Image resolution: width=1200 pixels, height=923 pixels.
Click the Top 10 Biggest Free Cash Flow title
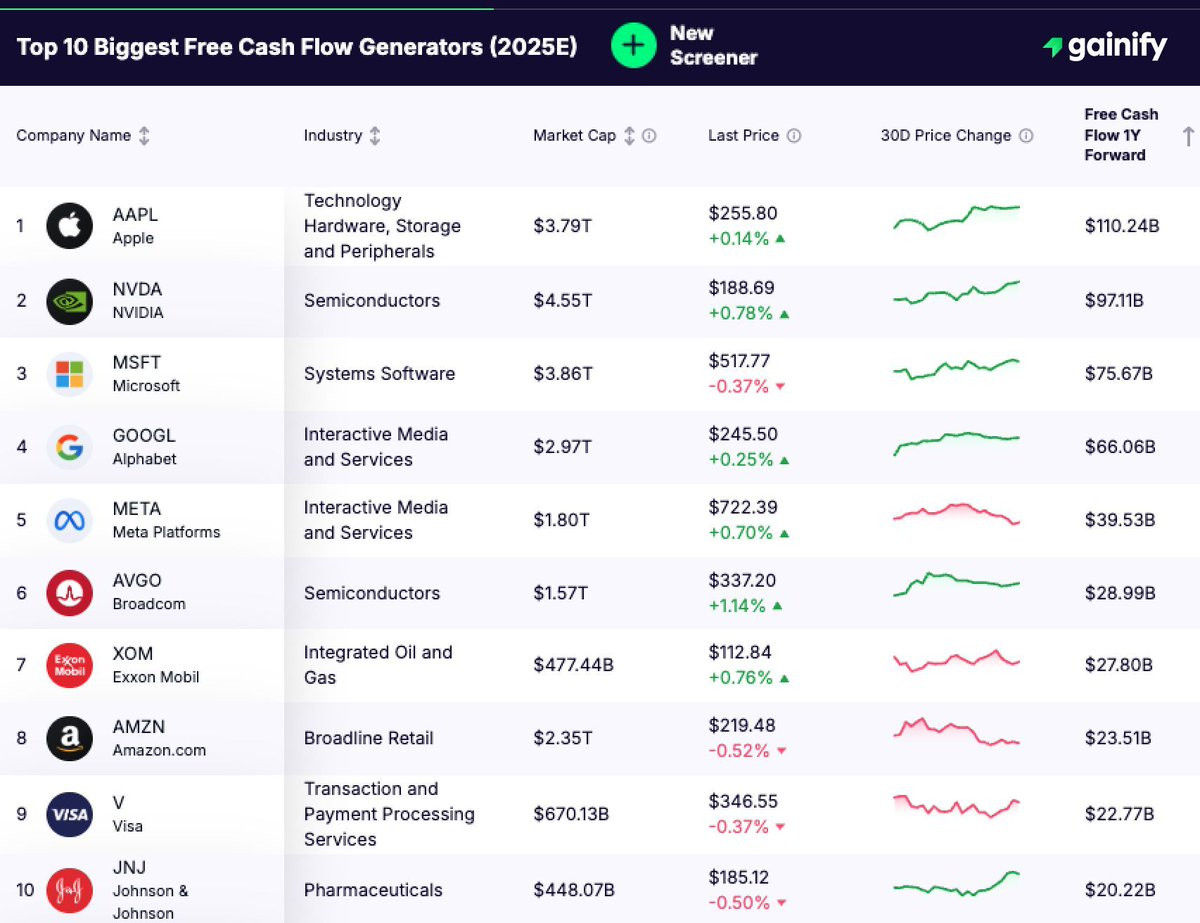coord(297,48)
